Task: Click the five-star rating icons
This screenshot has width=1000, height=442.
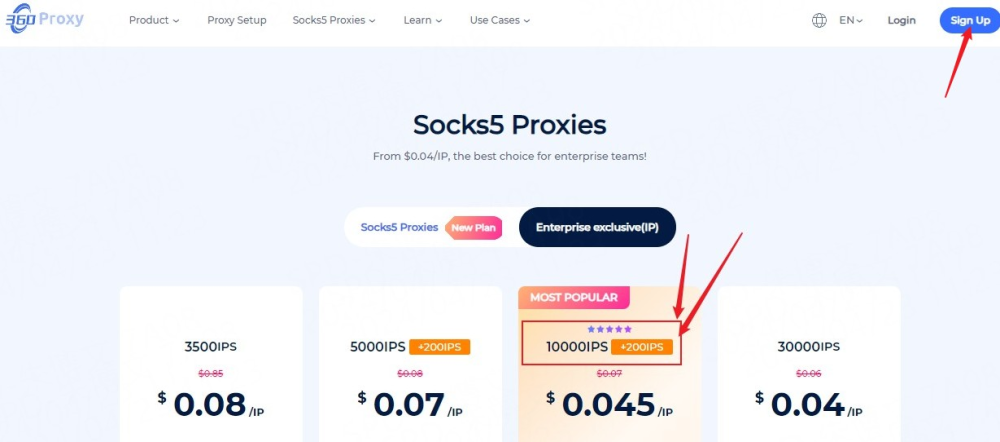Action: point(609,329)
